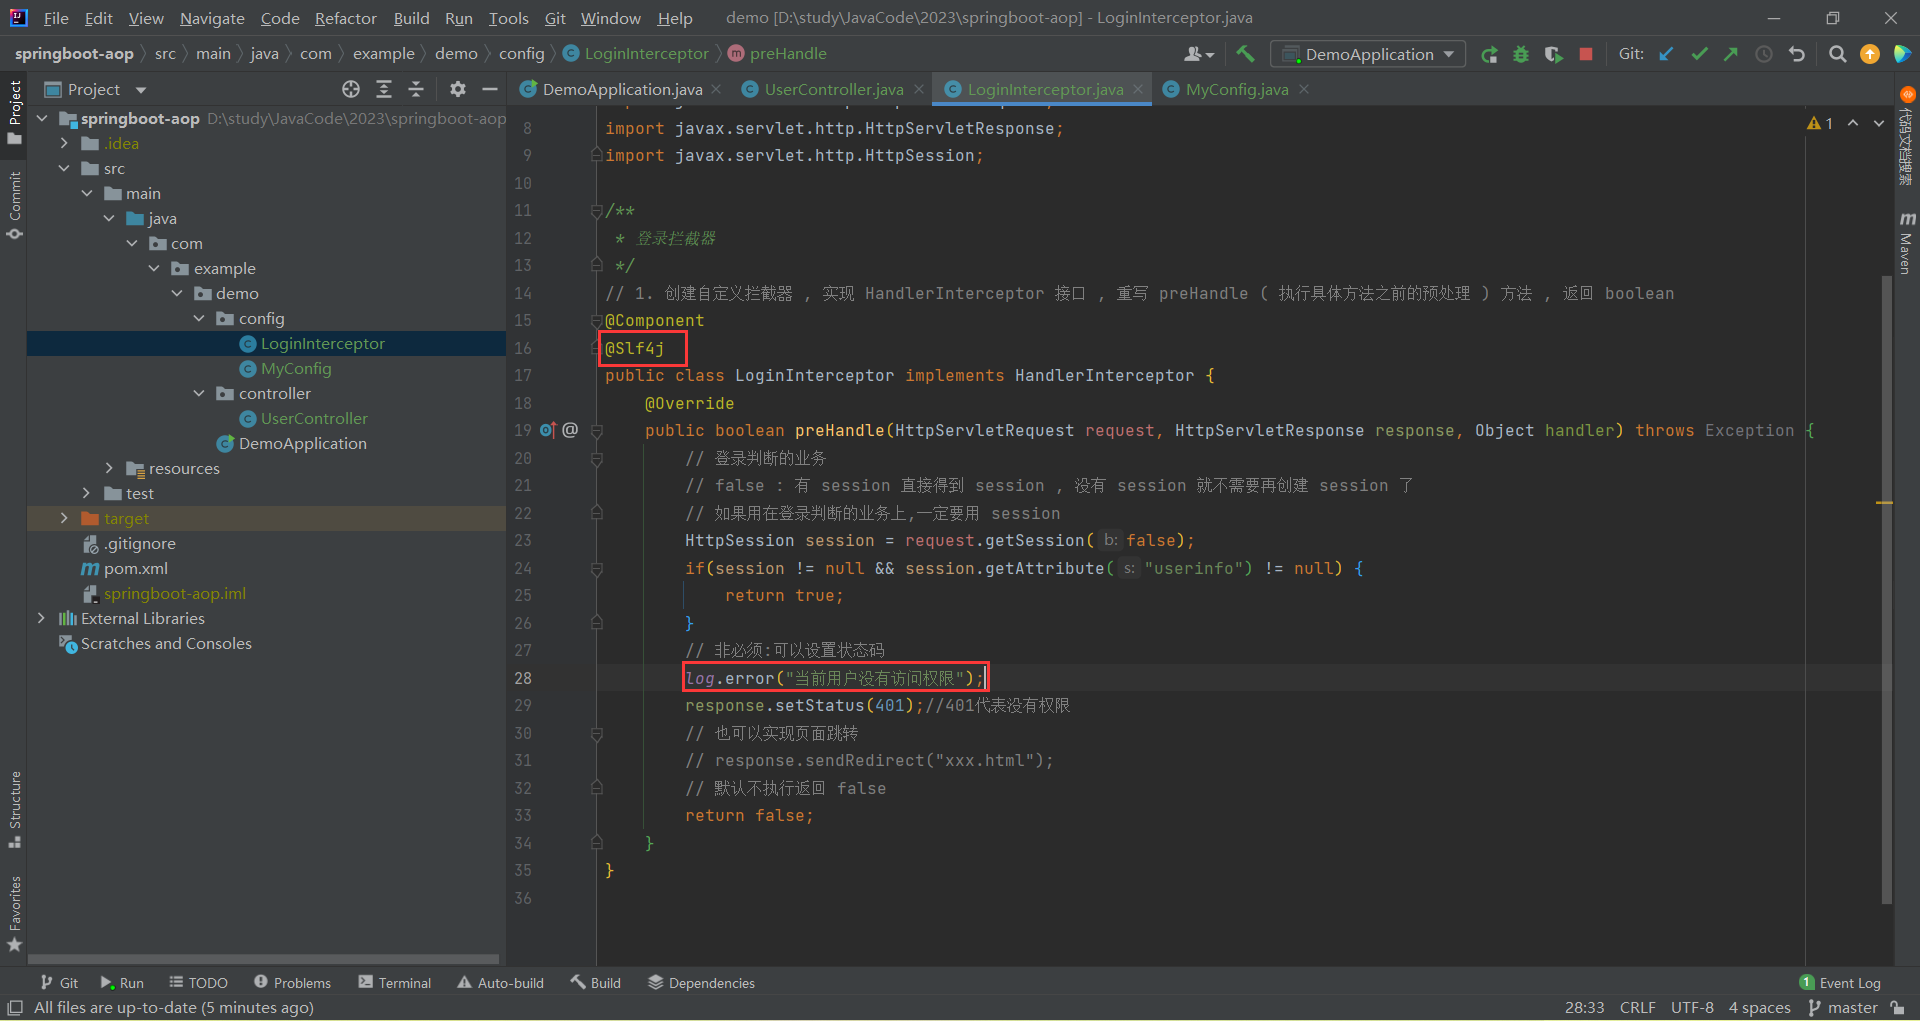The height and width of the screenshot is (1021, 1920).
Task: Switch to UserController.java tab
Action: [x=833, y=89]
